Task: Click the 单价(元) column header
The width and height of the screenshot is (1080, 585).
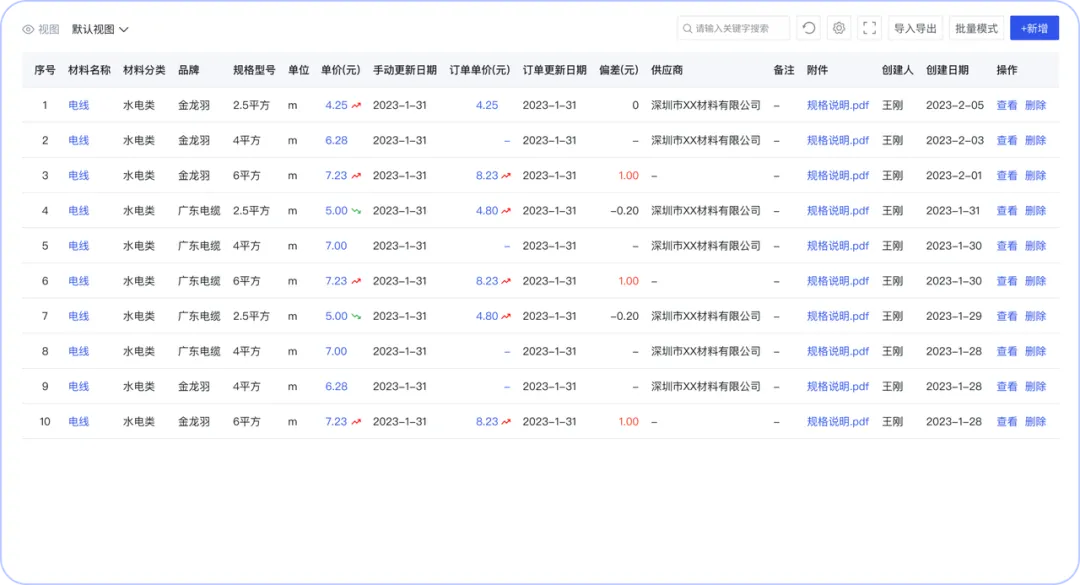Action: point(340,70)
